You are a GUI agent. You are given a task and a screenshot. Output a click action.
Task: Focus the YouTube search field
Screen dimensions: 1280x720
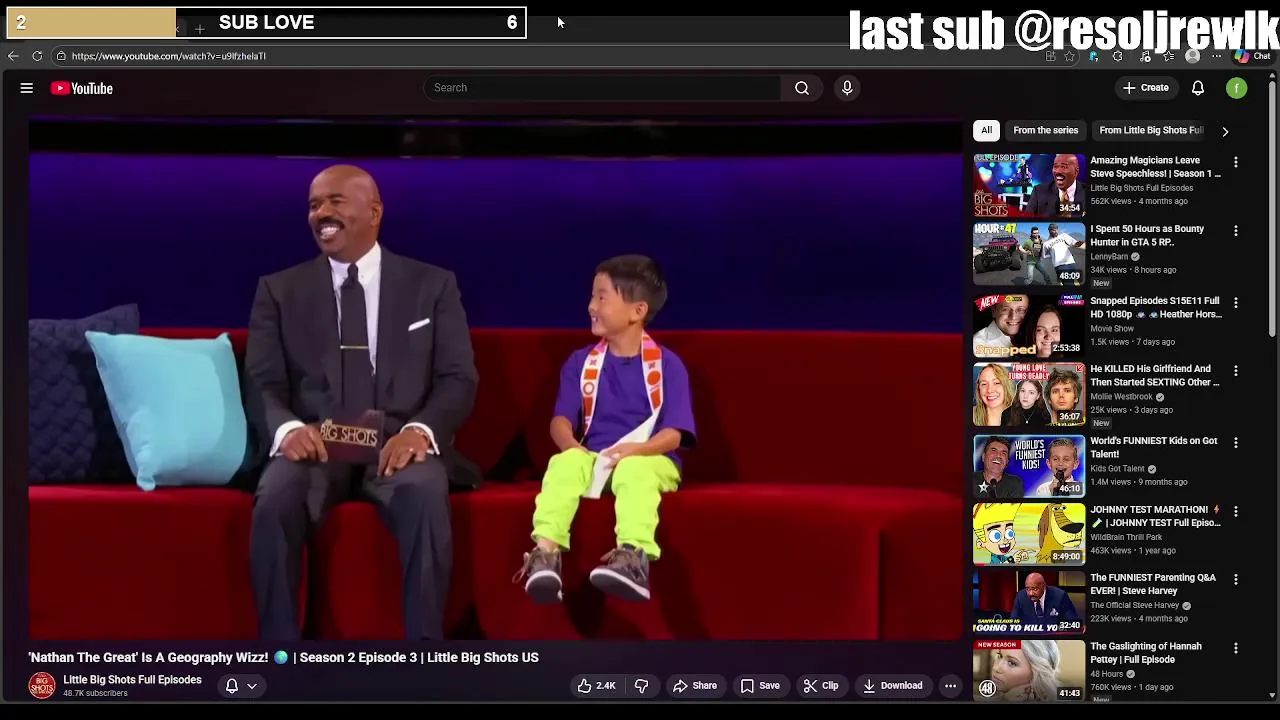(603, 88)
